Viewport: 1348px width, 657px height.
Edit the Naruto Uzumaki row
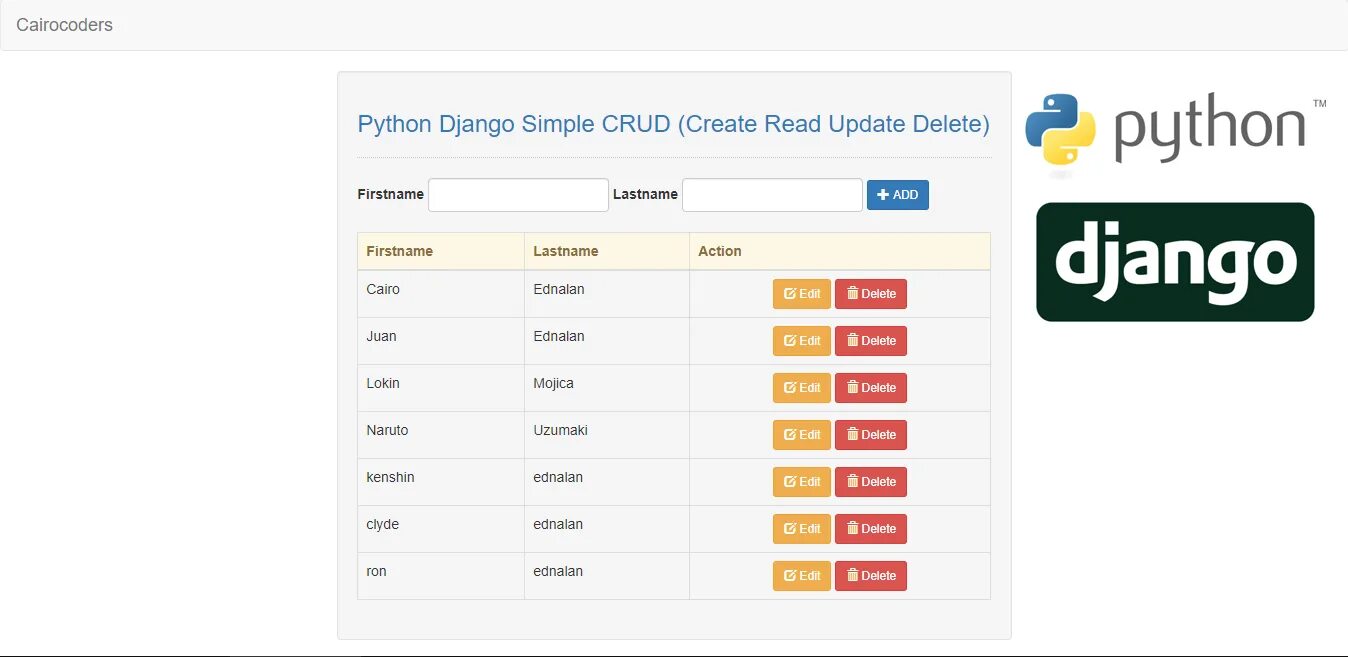[801, 435]
